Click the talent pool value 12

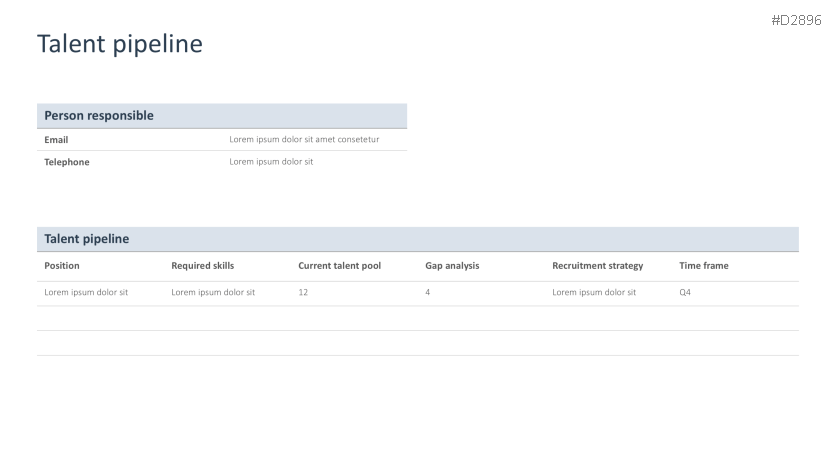[x=303, y=293]
